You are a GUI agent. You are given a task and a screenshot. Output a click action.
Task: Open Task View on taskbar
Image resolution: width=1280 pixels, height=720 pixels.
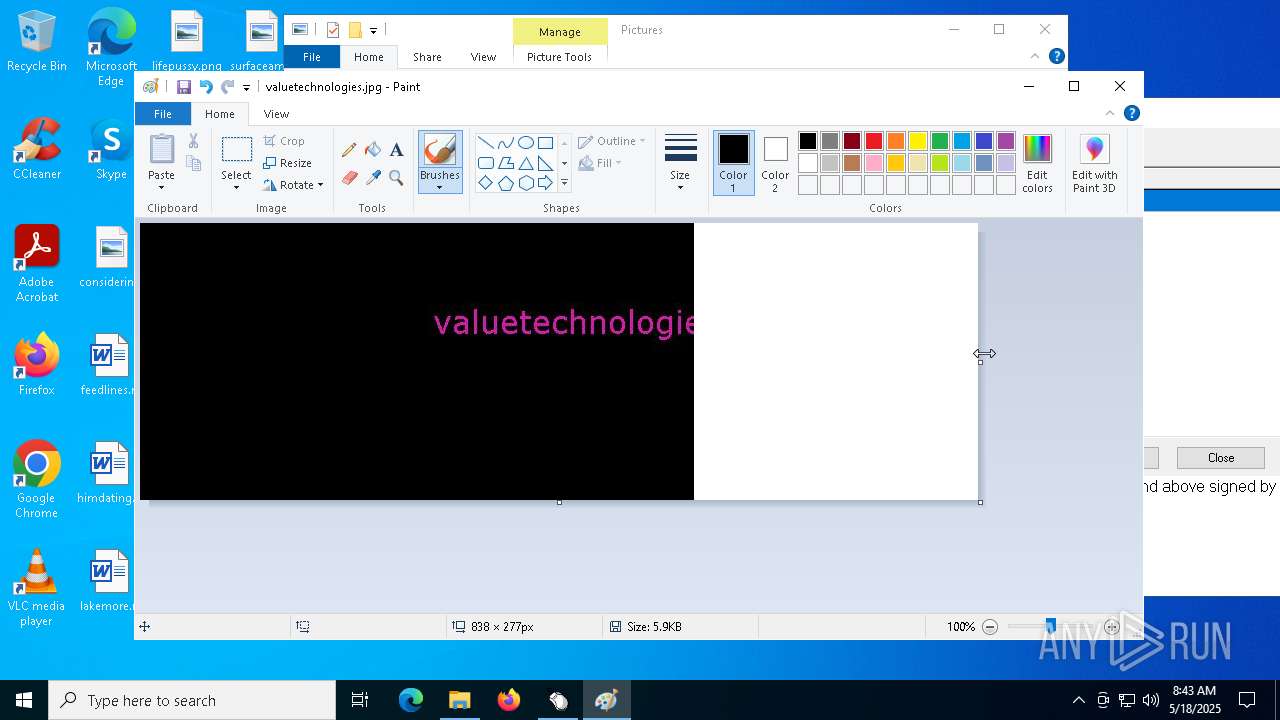(360, 700)
